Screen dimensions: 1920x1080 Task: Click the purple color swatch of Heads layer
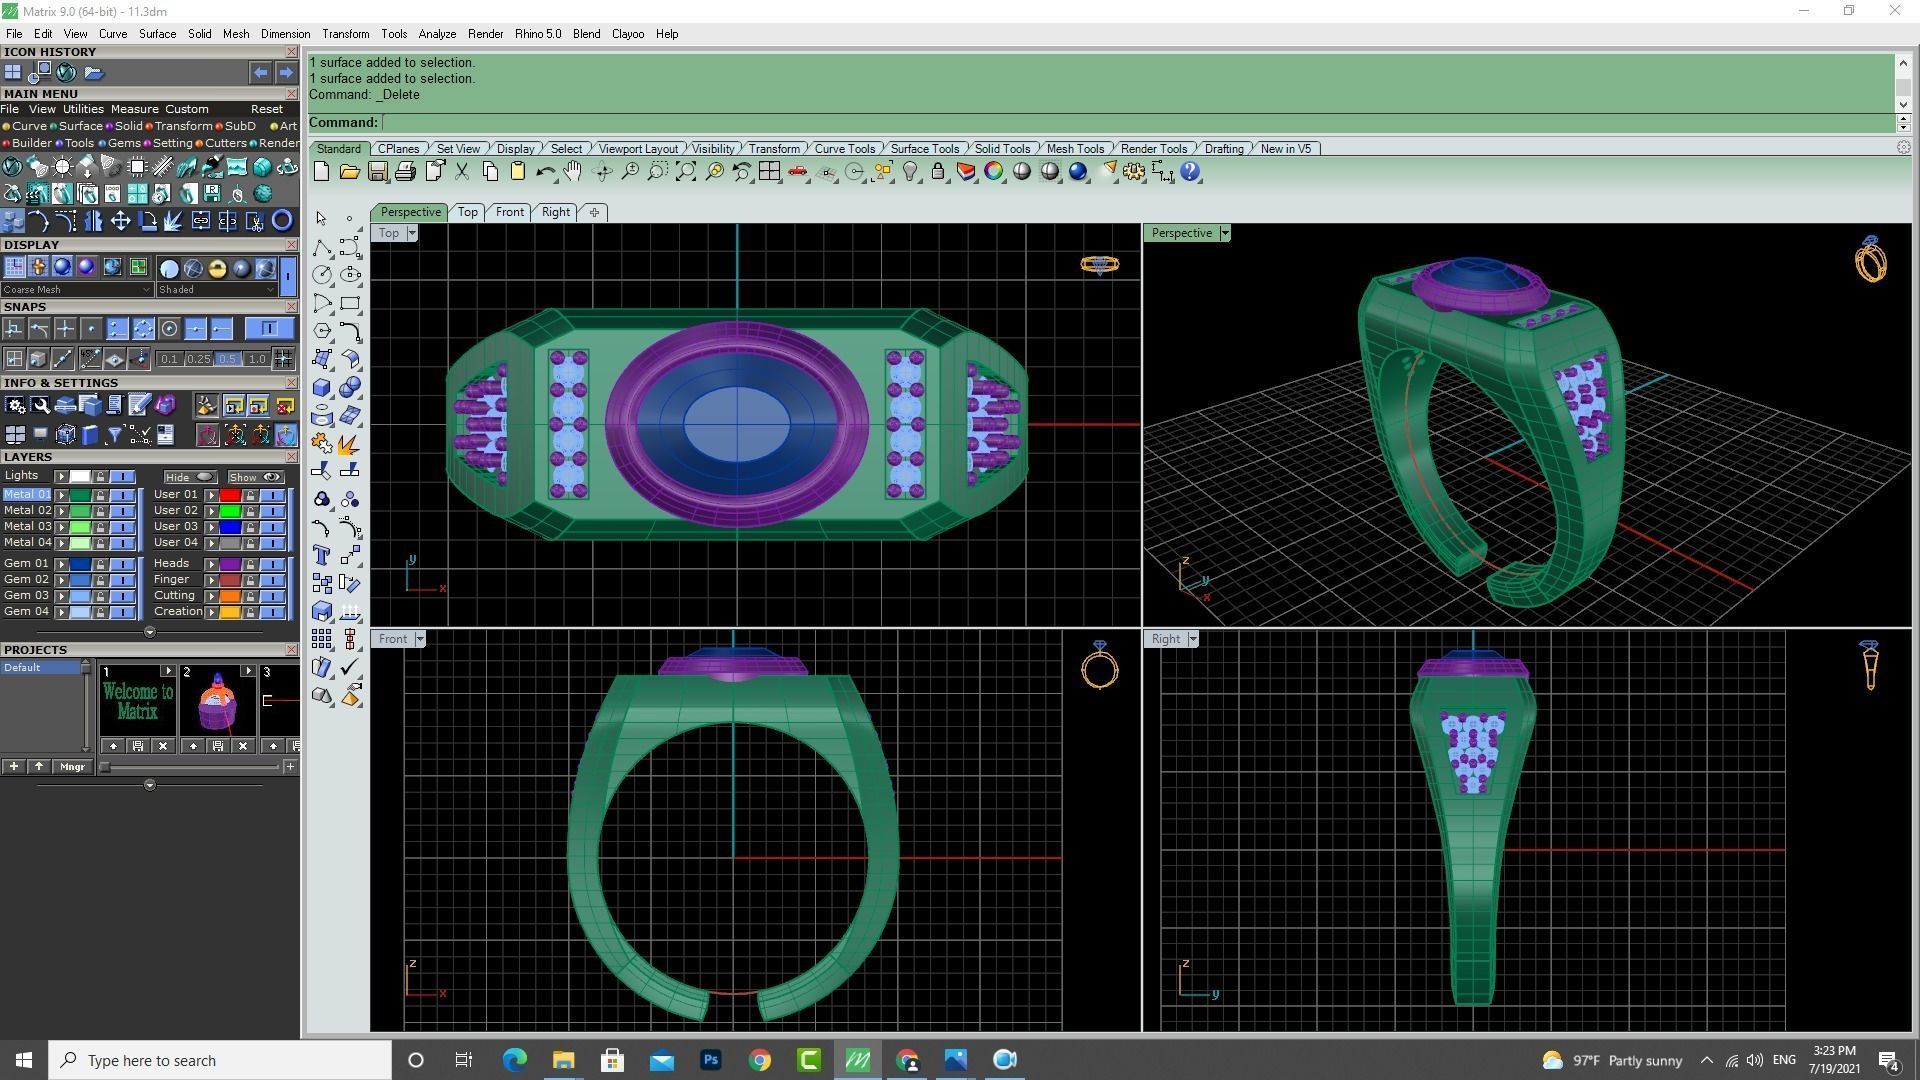tap(230, 564)
